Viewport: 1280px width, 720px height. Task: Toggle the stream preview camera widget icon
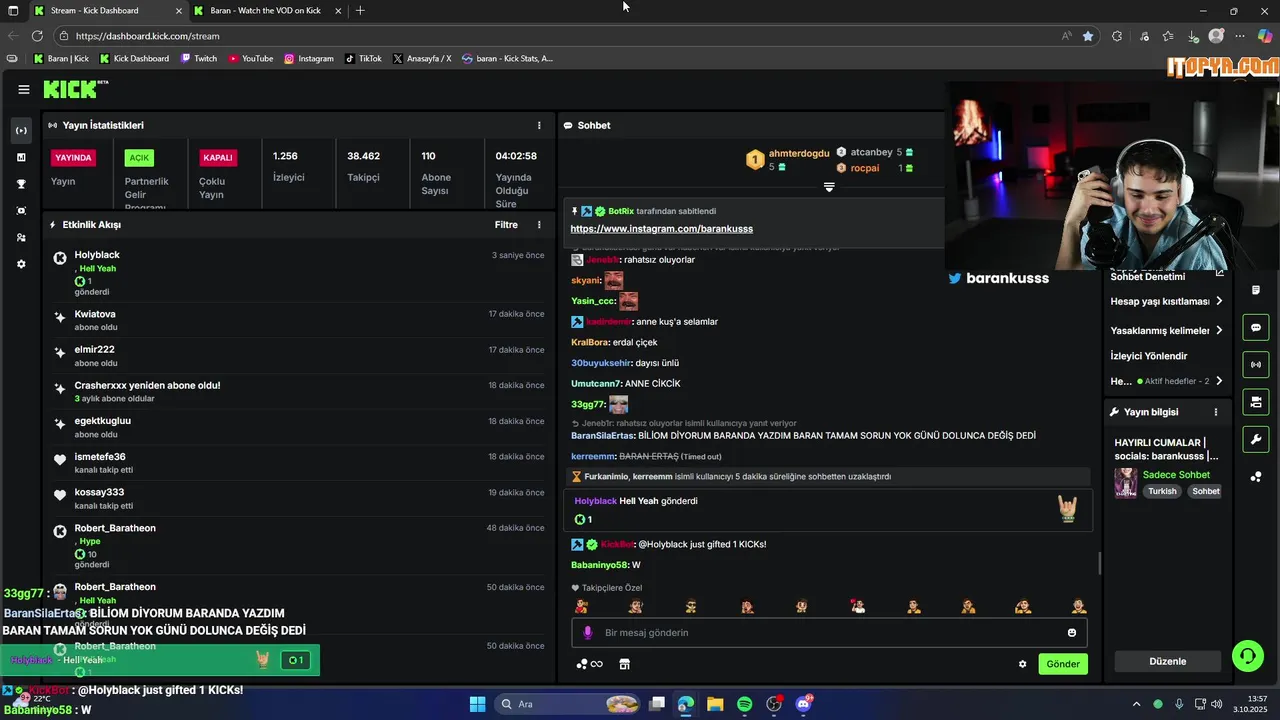1256,402
